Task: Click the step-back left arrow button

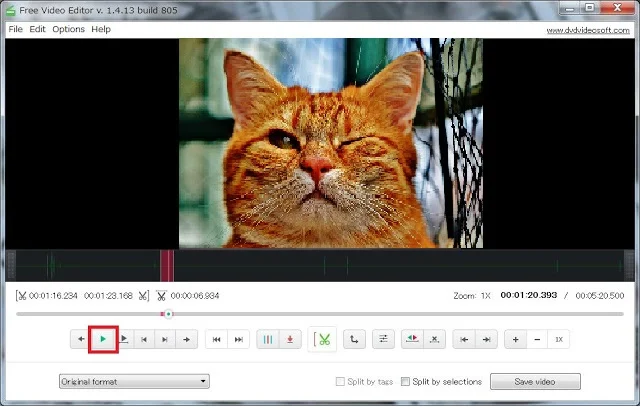Action: click(81, 339)
